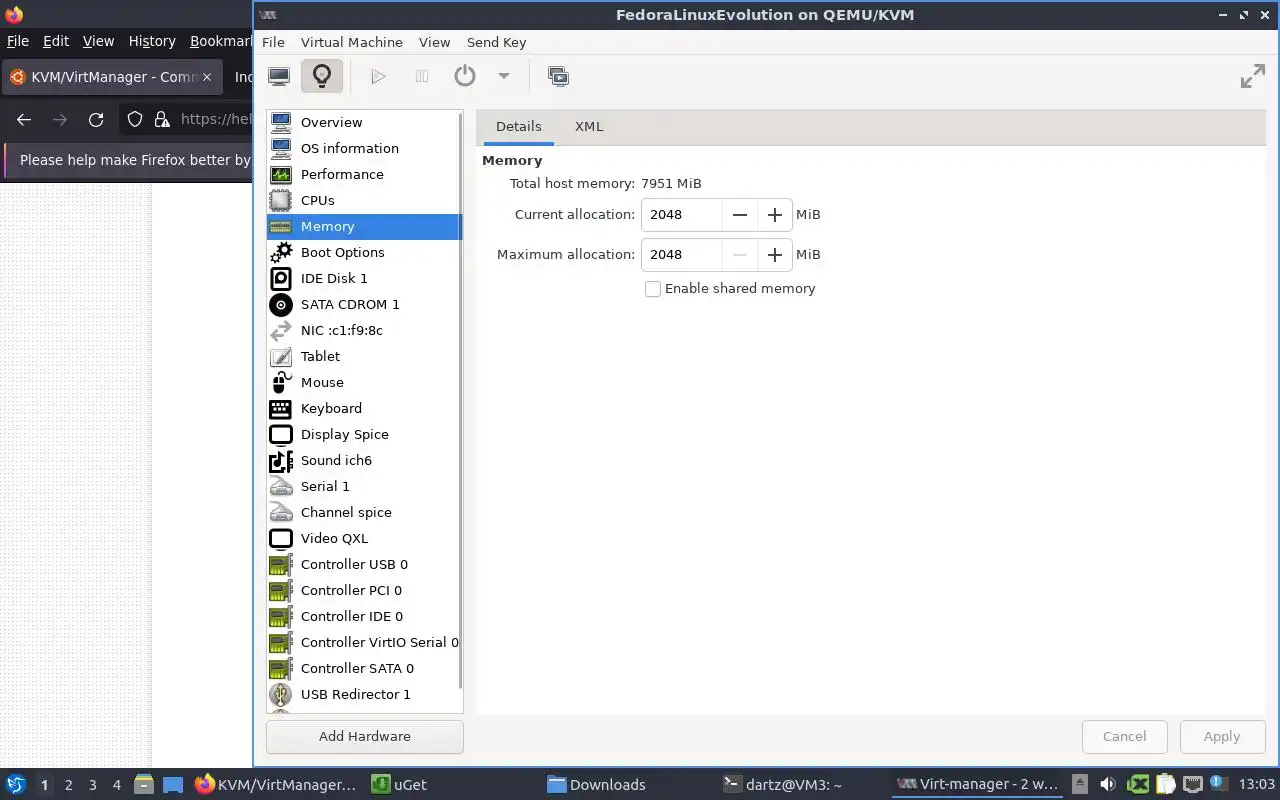Select OS information in the hardware list
The height and width of the screenshot is (800, 1280).
[364, 148]
